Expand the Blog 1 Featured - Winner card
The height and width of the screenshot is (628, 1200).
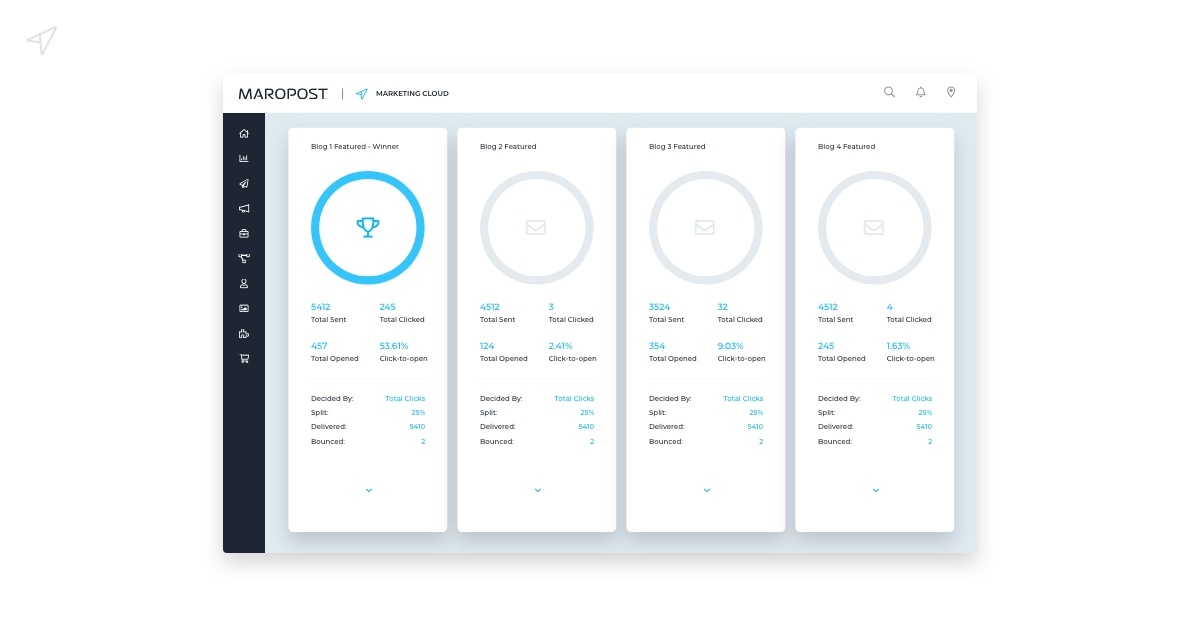368,490
